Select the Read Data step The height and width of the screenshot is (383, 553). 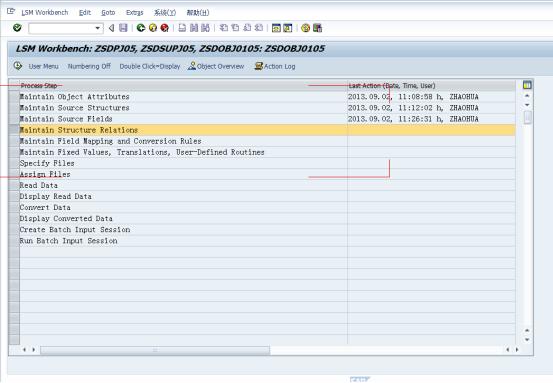[183, 186]
